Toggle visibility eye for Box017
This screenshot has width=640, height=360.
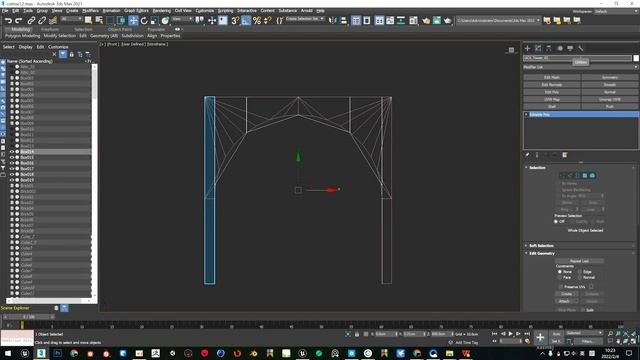[x=12, y=169]
